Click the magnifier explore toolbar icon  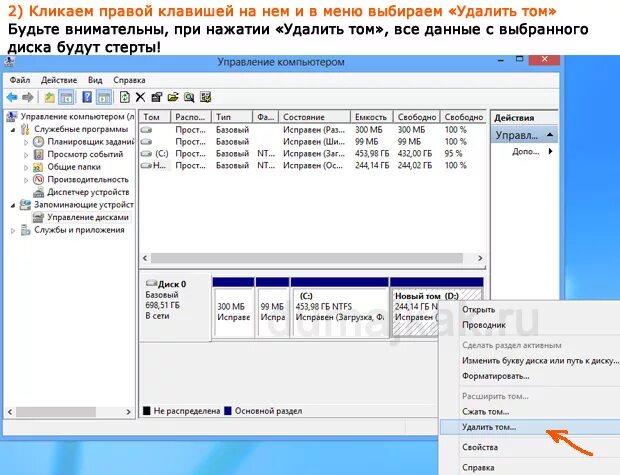pyautogui.click(x=189, y=97)
